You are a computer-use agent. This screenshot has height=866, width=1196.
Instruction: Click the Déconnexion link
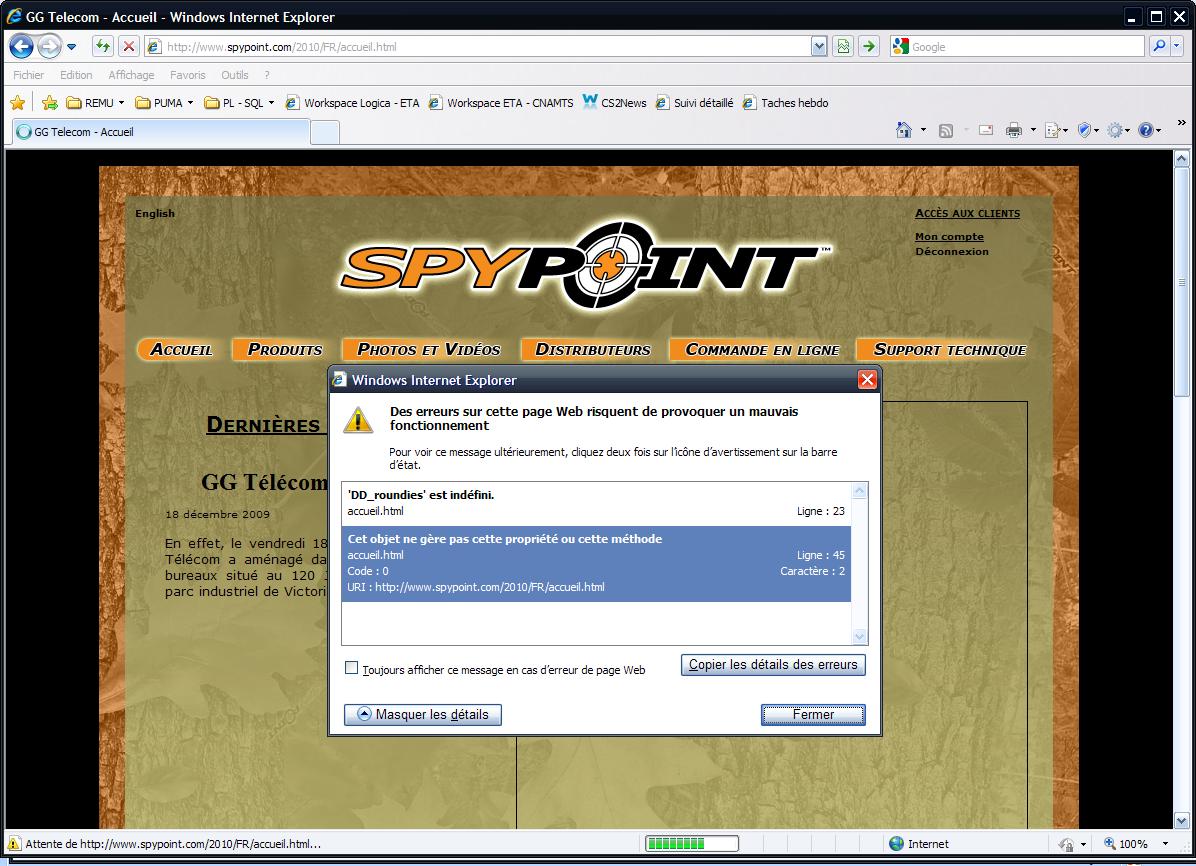tap(952, 251)
